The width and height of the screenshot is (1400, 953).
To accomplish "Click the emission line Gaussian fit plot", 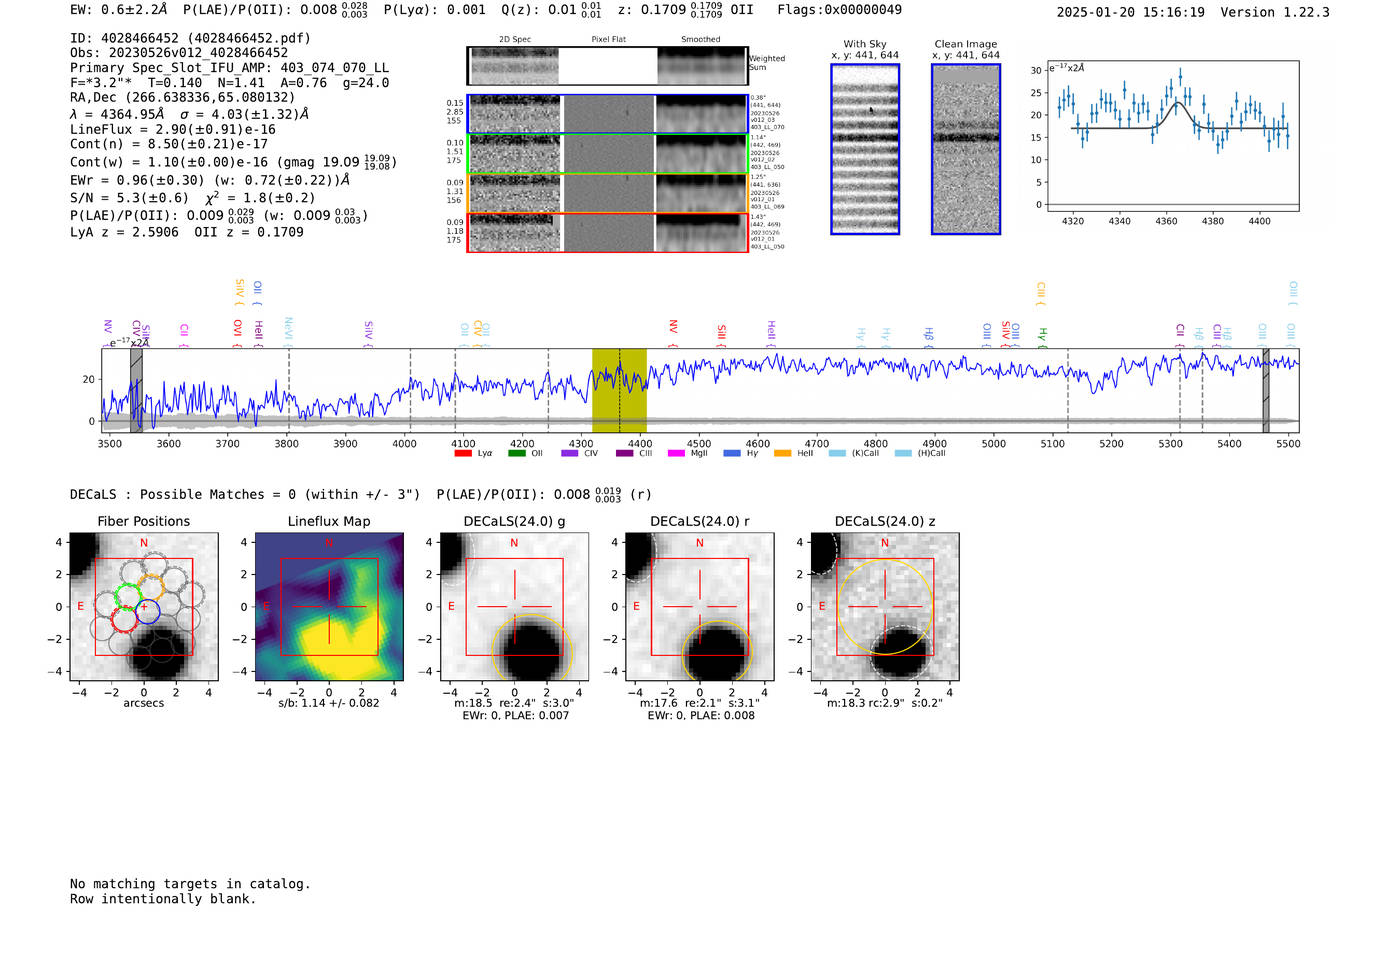I will coord(1172,136).
